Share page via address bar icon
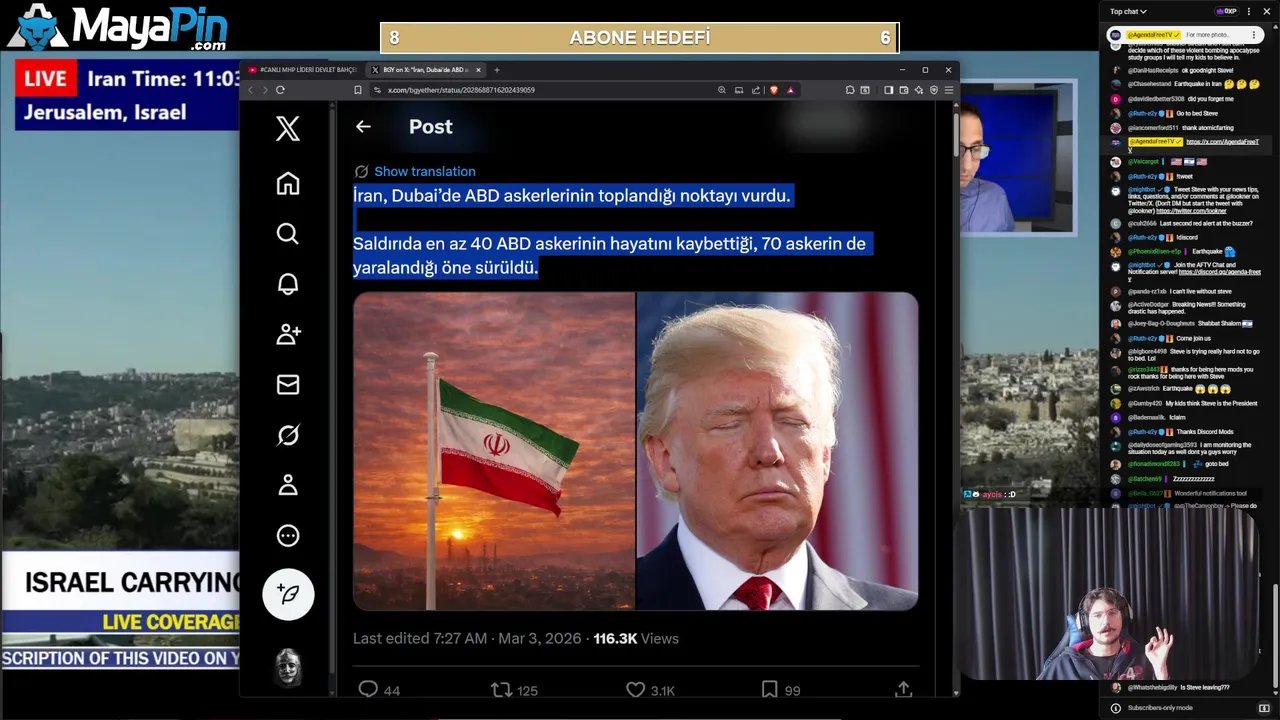Viewport: 1280px width, 720px height. [755, 90]
